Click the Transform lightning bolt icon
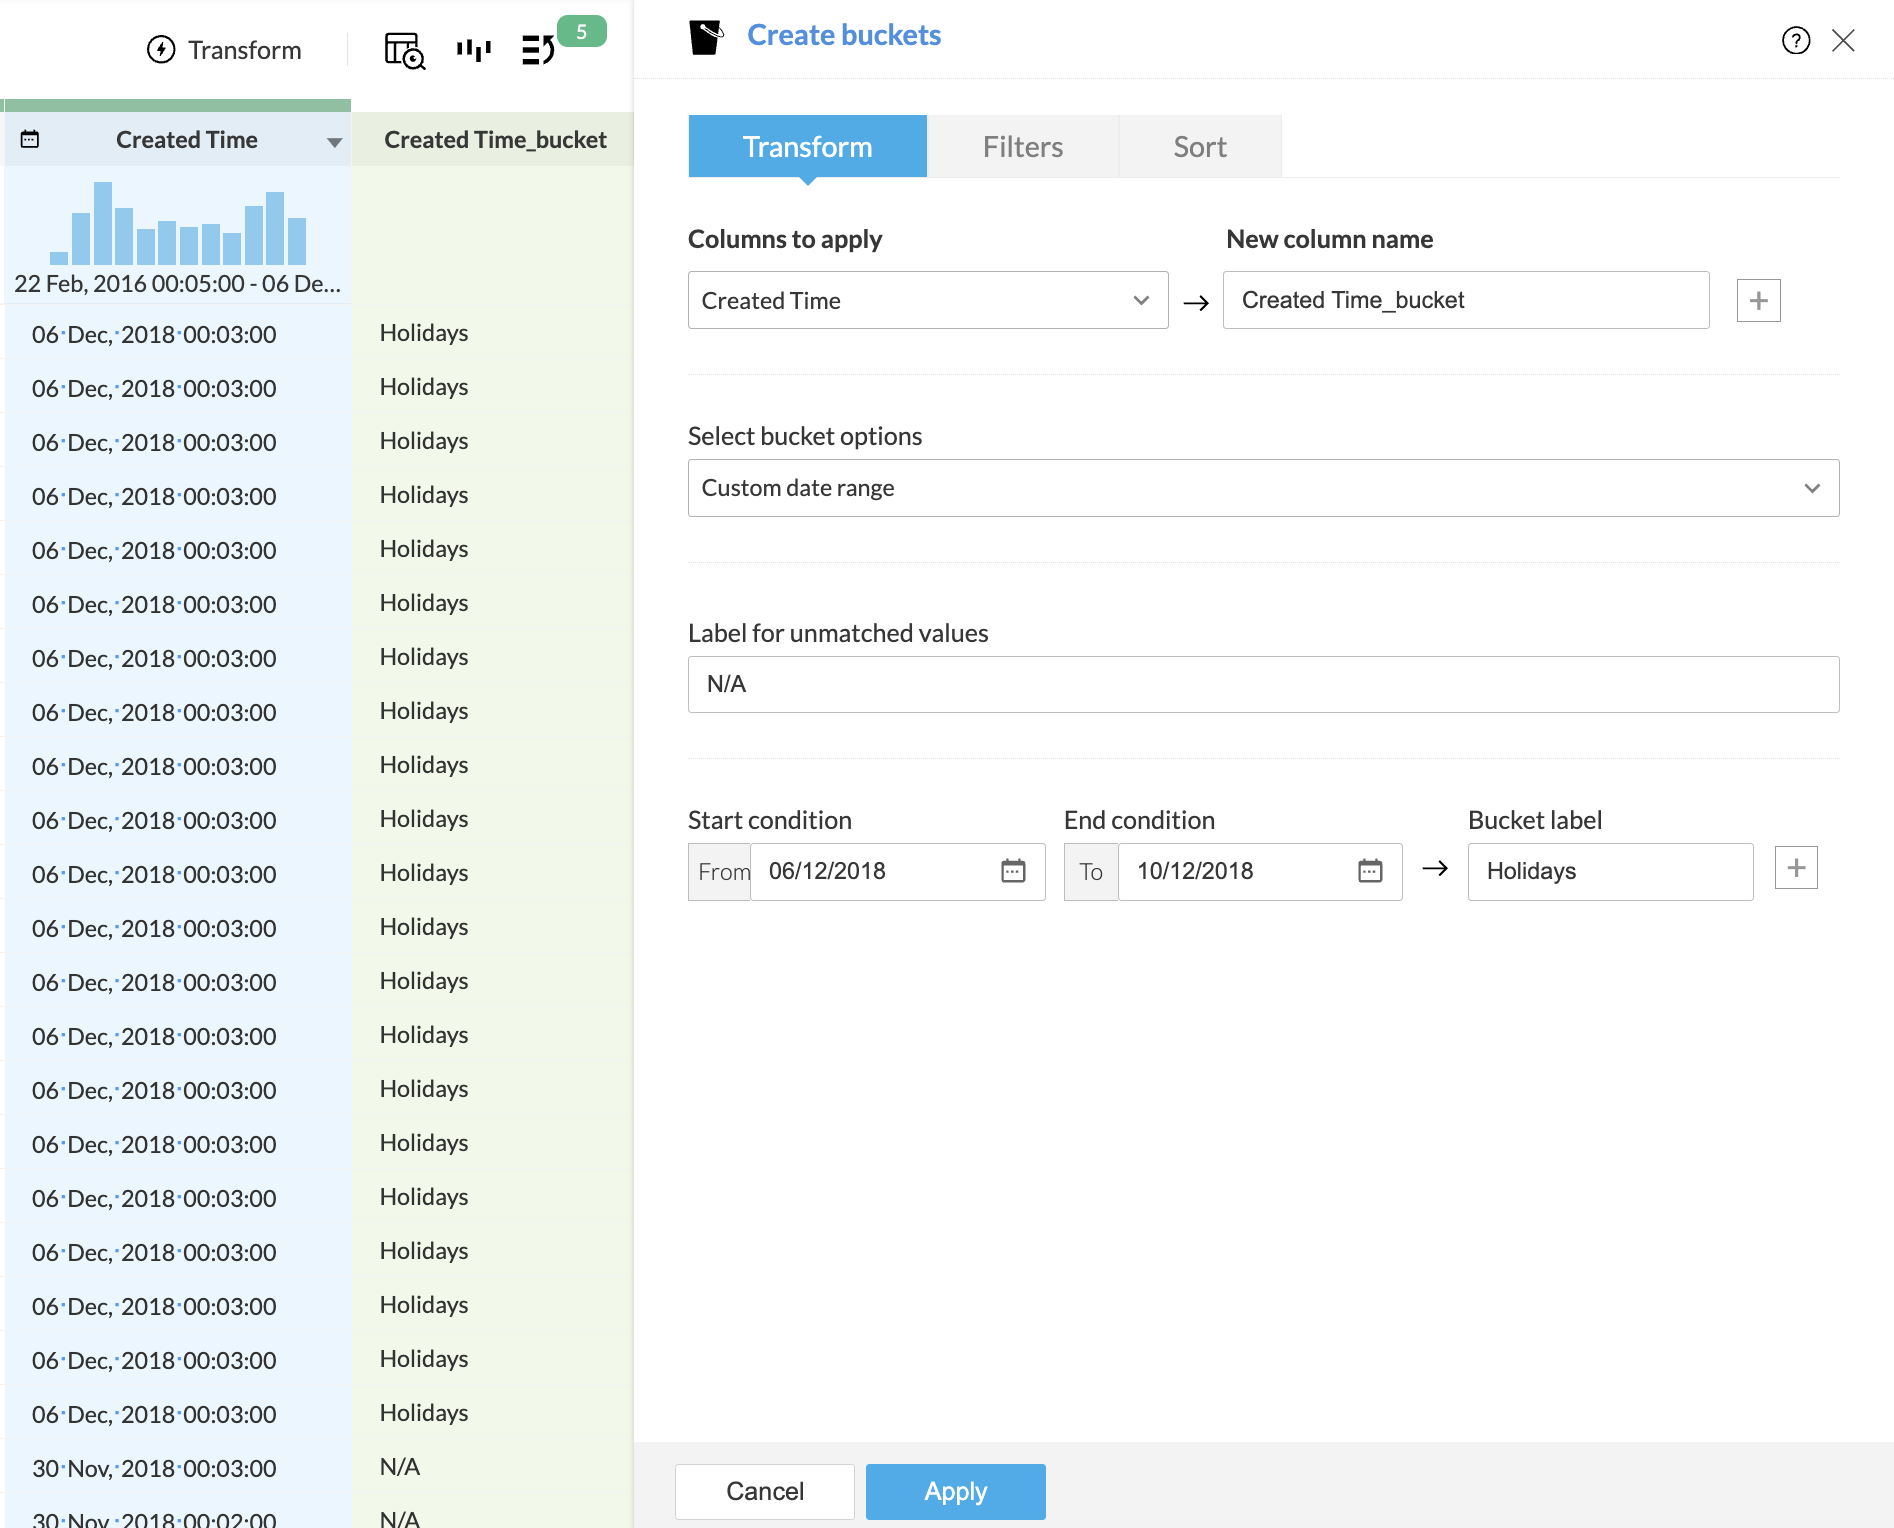 click(x=161, y=50)
